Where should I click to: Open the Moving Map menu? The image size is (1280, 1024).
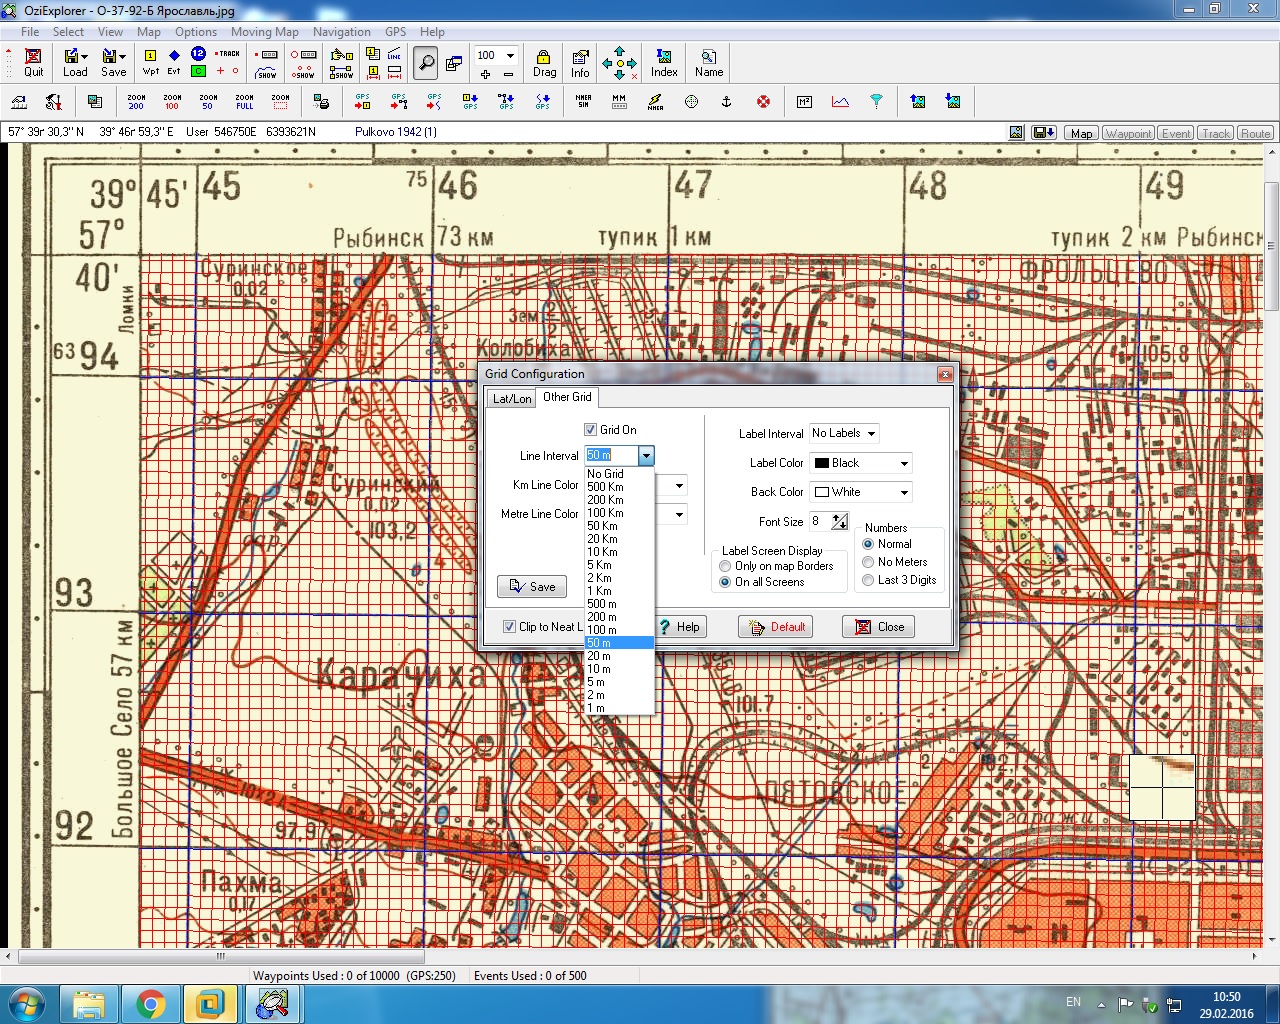pos(264,32)
